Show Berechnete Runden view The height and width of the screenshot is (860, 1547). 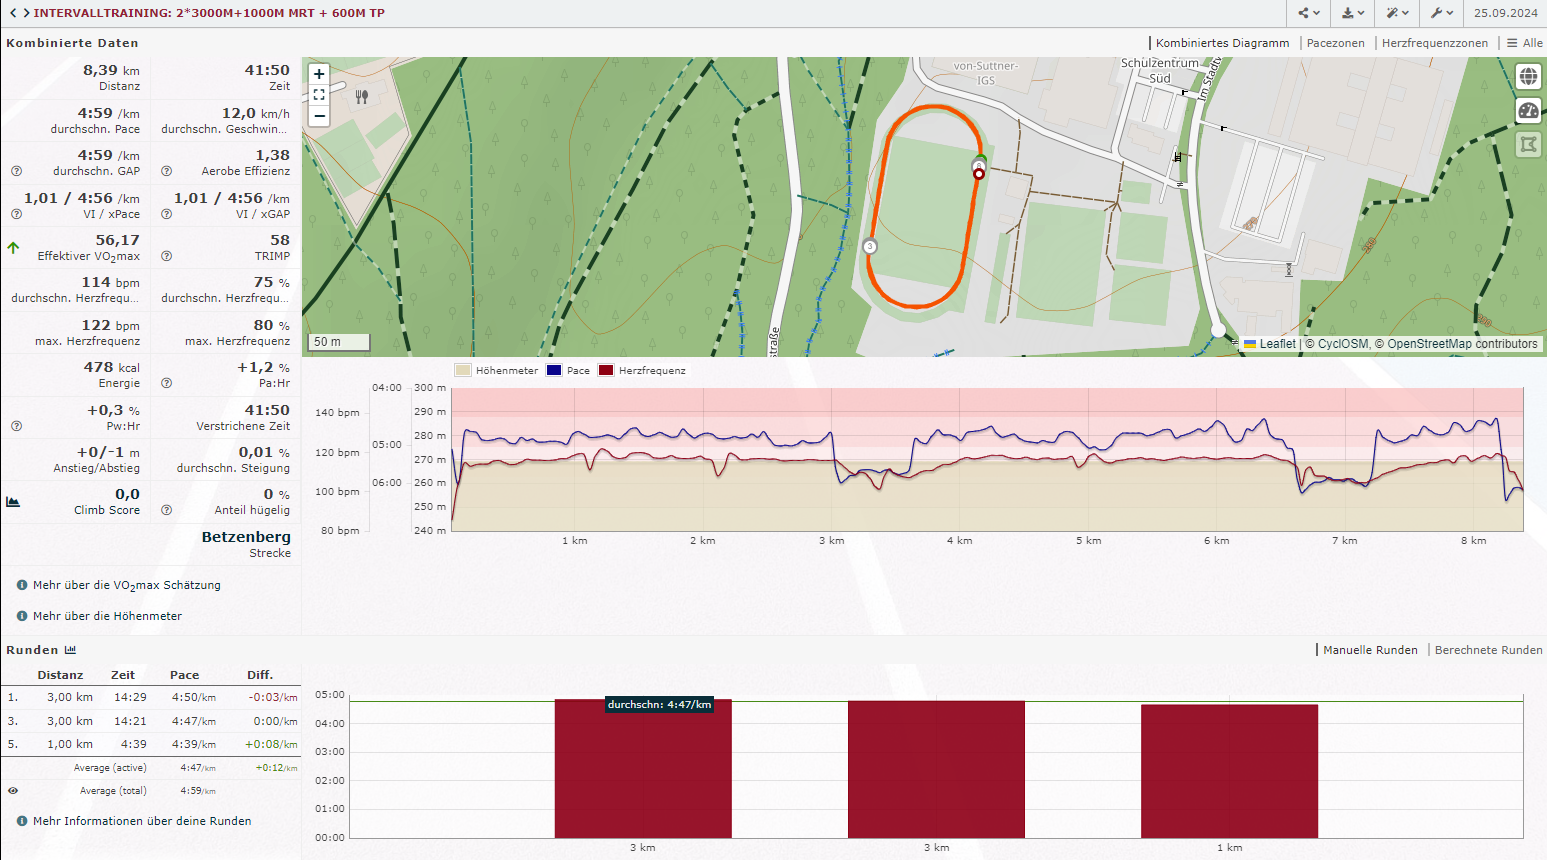click(1488, 650)
